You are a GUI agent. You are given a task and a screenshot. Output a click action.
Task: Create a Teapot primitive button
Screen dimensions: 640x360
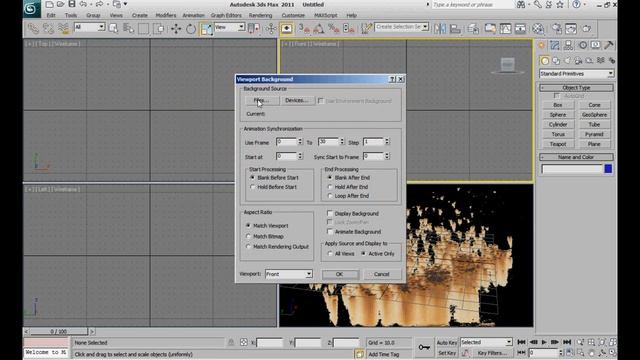[x=558, y=144]
